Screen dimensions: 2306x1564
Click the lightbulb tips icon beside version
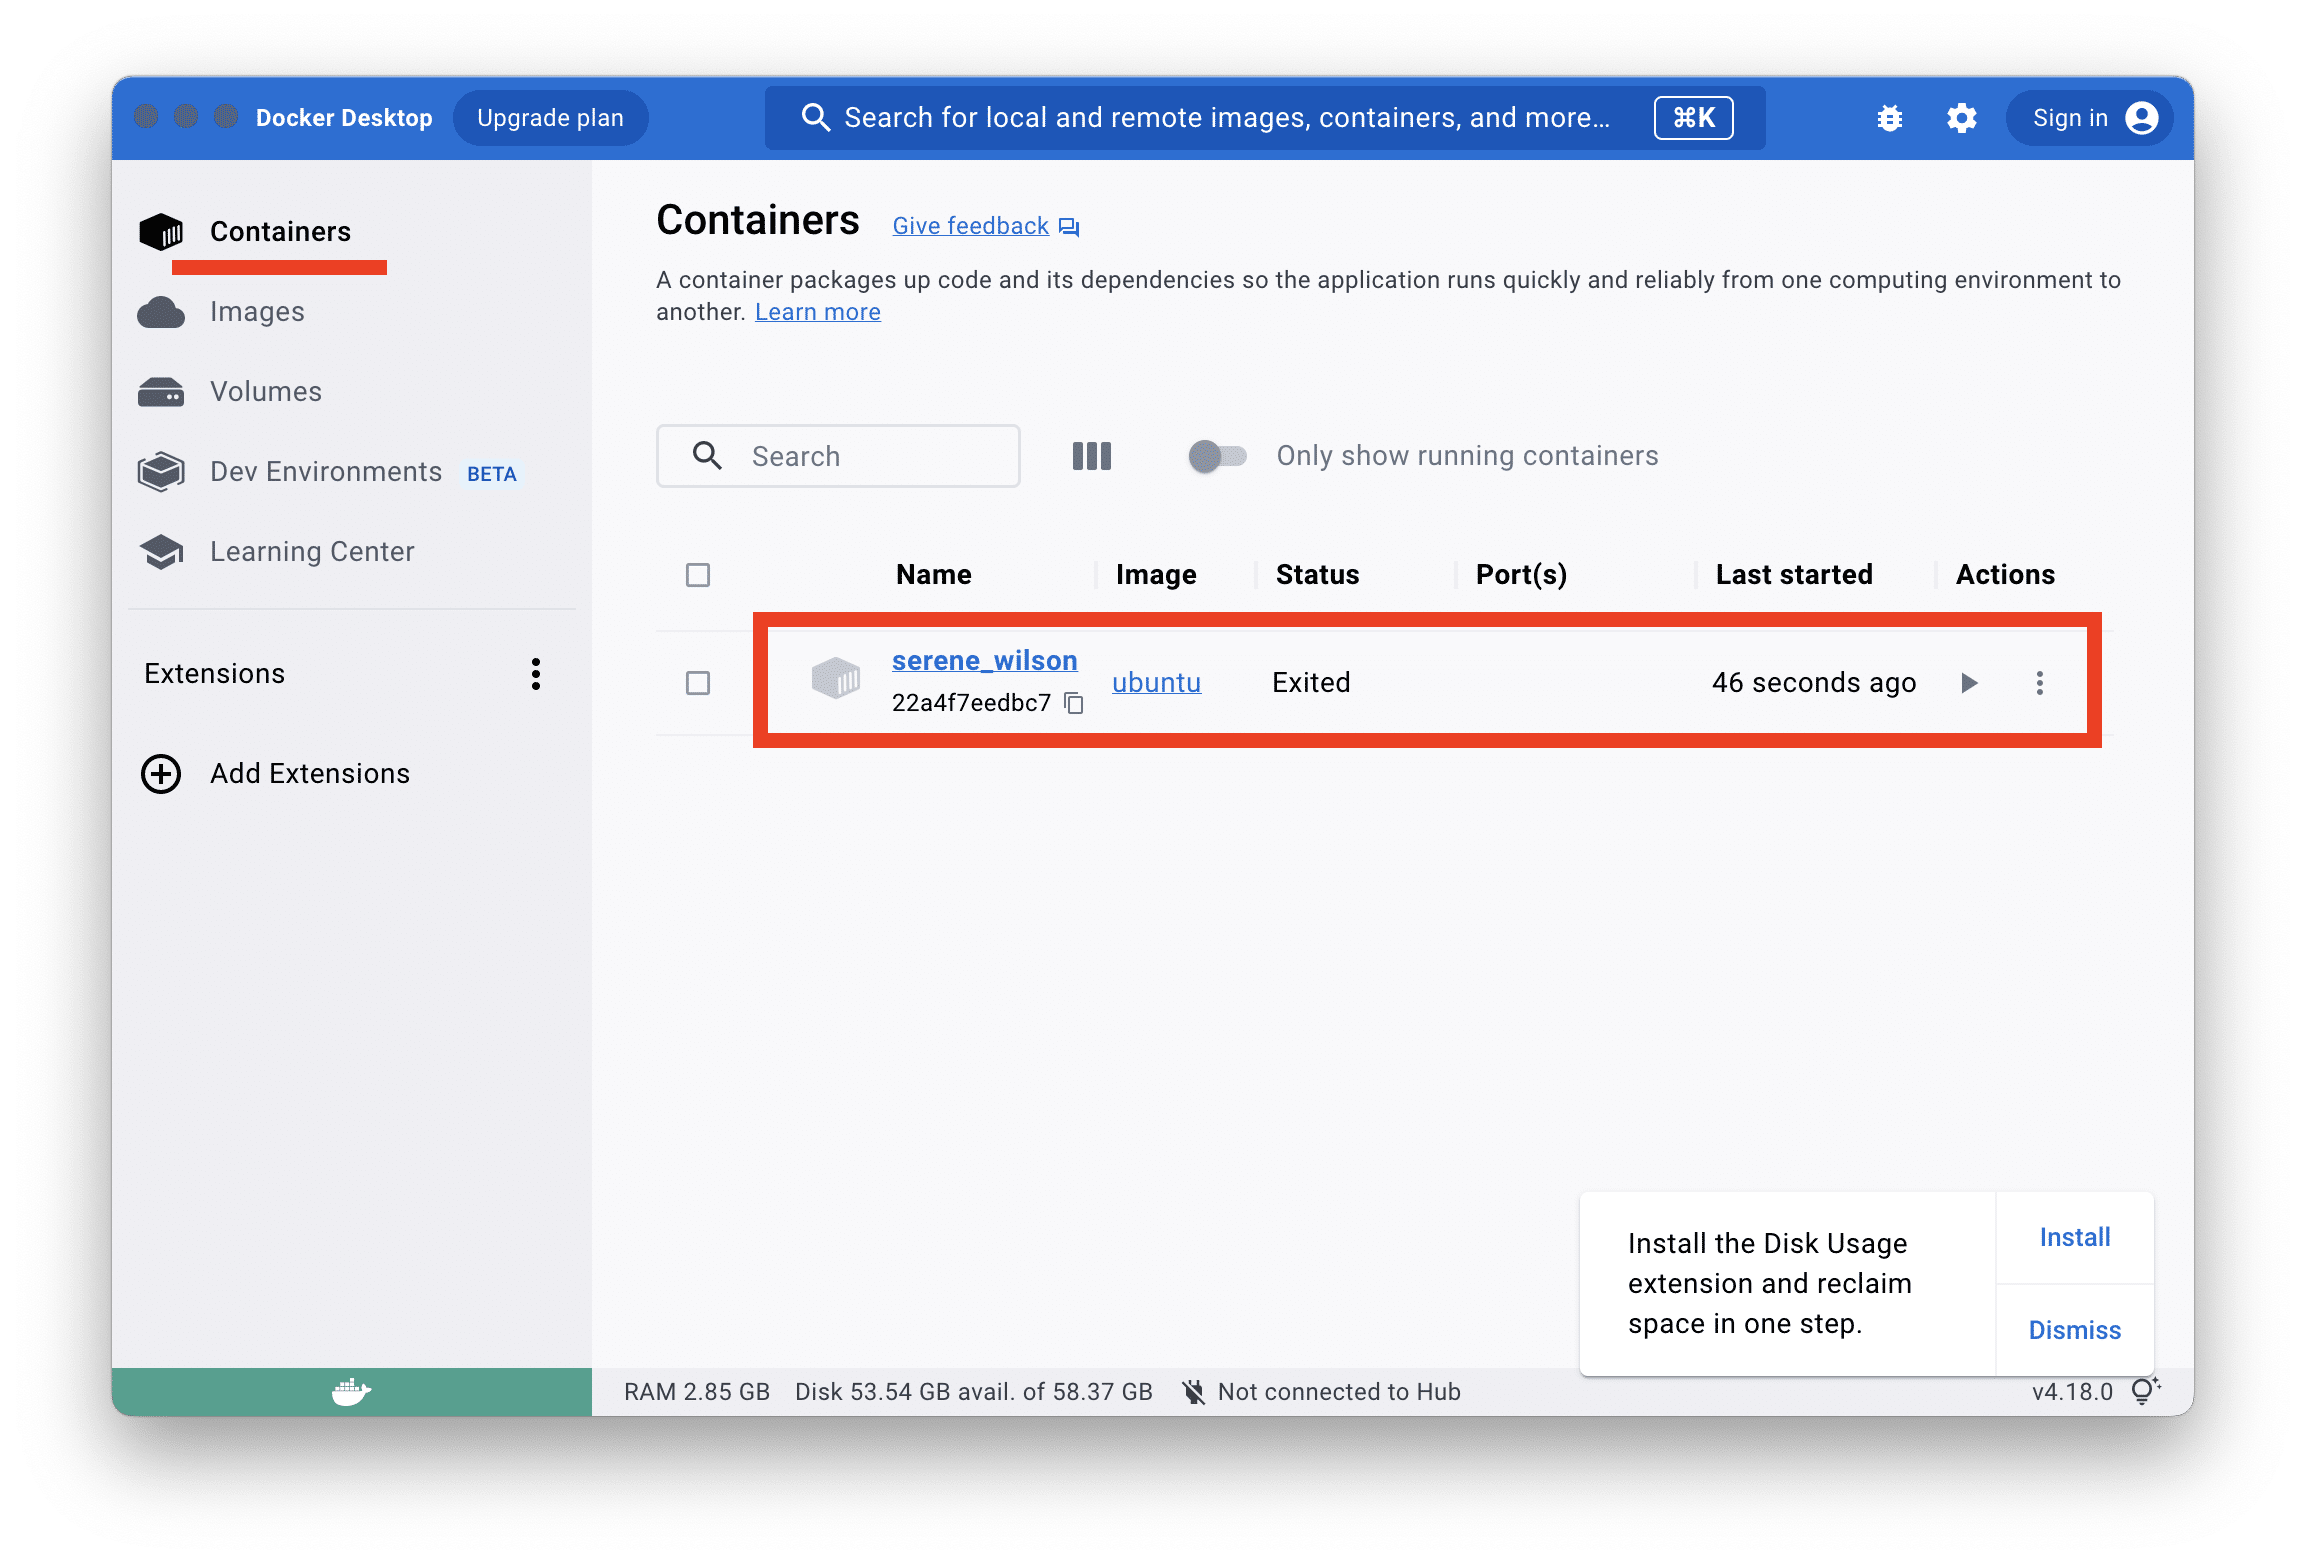click(x=2144, y=1390)
